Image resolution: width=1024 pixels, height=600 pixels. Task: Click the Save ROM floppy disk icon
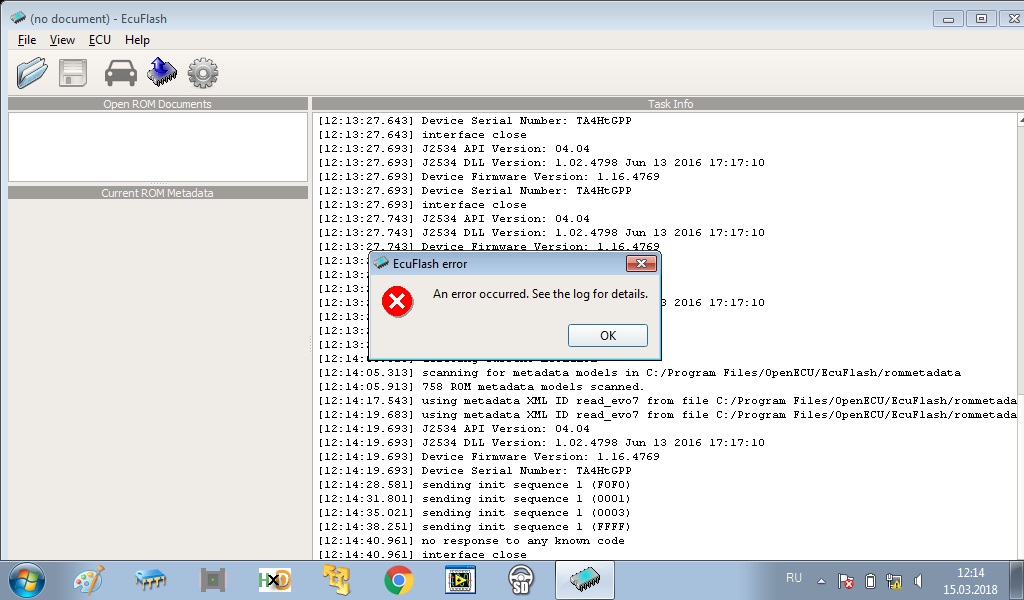(x=72, y=72)
